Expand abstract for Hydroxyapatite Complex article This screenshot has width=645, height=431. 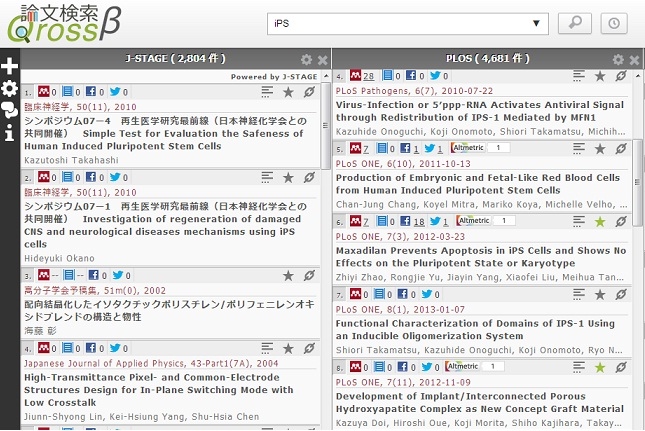[579, 367]
